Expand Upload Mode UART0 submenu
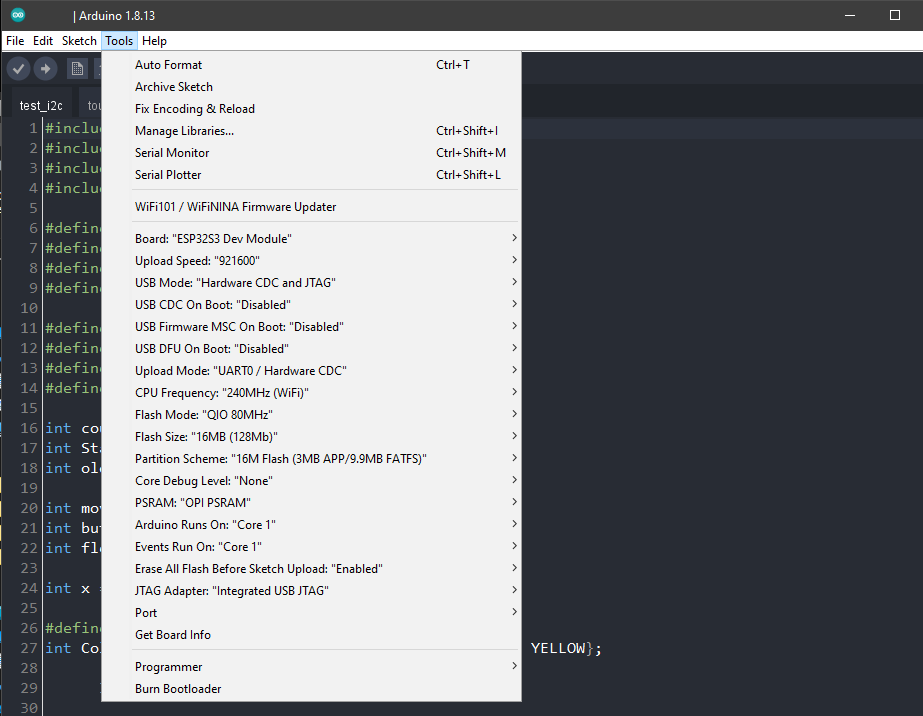923x716 pixels. click(311, 370)
